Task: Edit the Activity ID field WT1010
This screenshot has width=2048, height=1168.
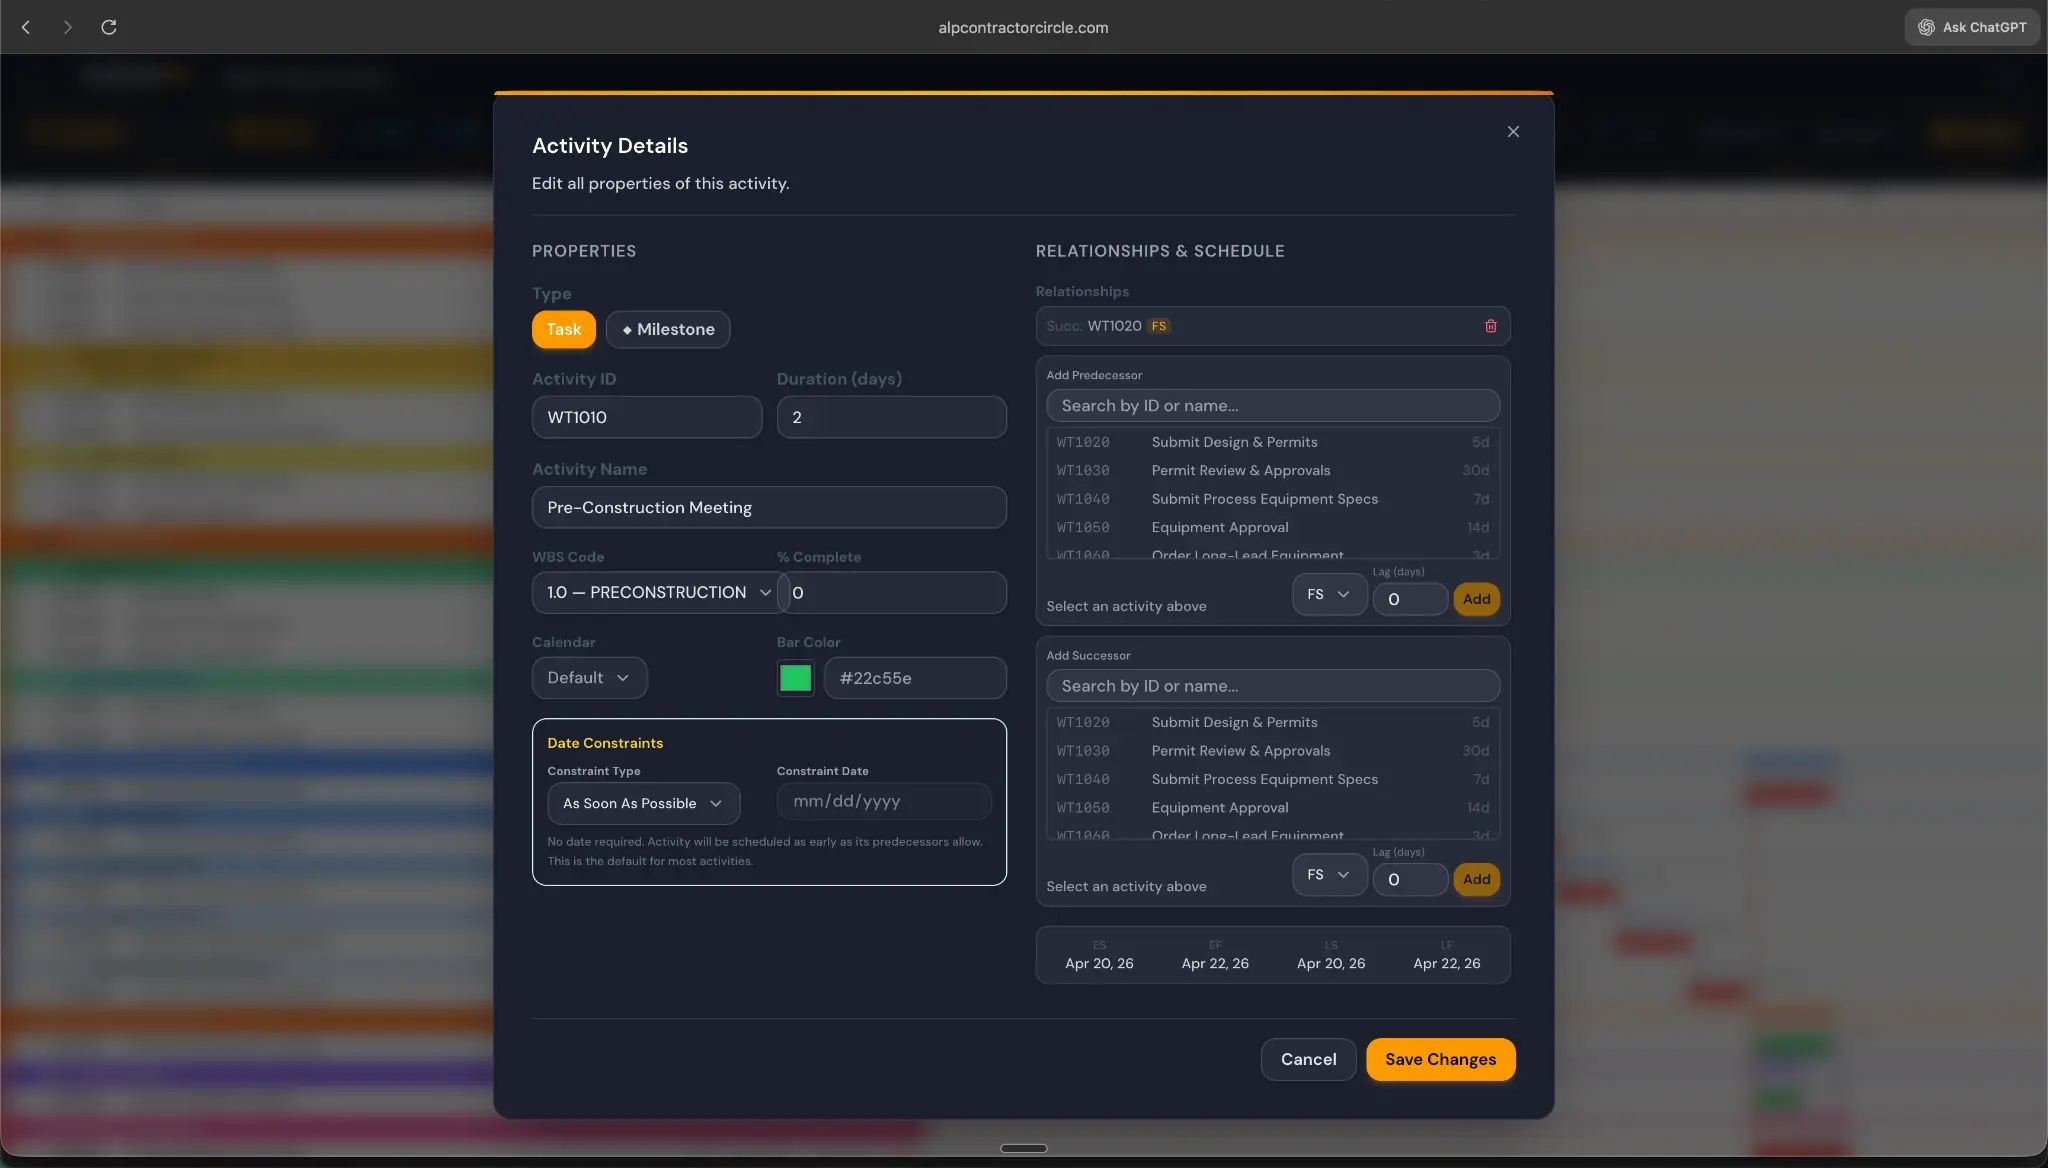Action: tap(647, 417)
